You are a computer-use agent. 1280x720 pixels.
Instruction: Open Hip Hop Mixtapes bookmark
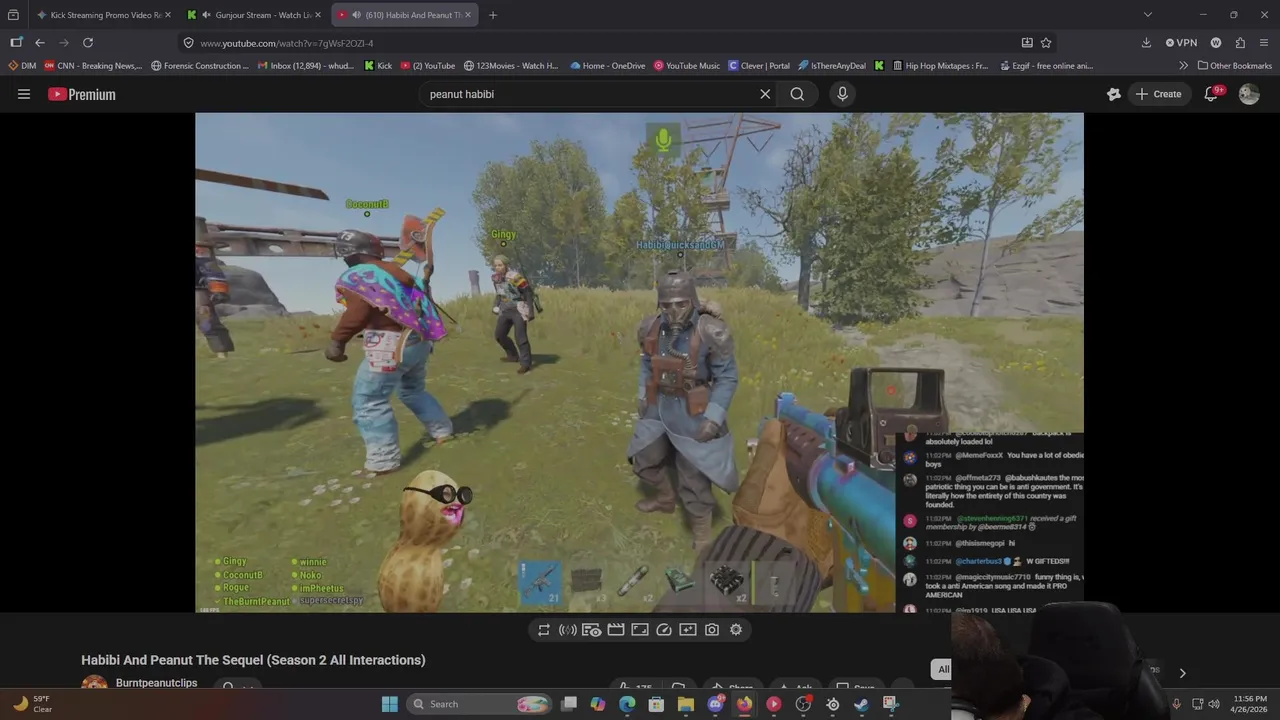coord(939,66)
